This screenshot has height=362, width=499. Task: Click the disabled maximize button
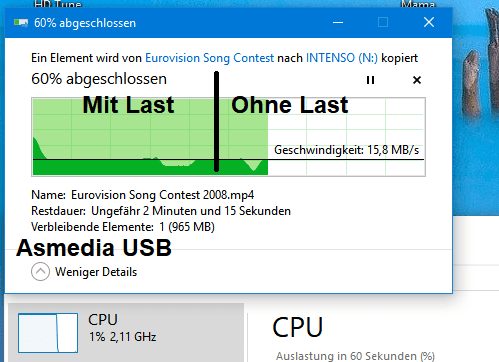[x=383, y=23]
